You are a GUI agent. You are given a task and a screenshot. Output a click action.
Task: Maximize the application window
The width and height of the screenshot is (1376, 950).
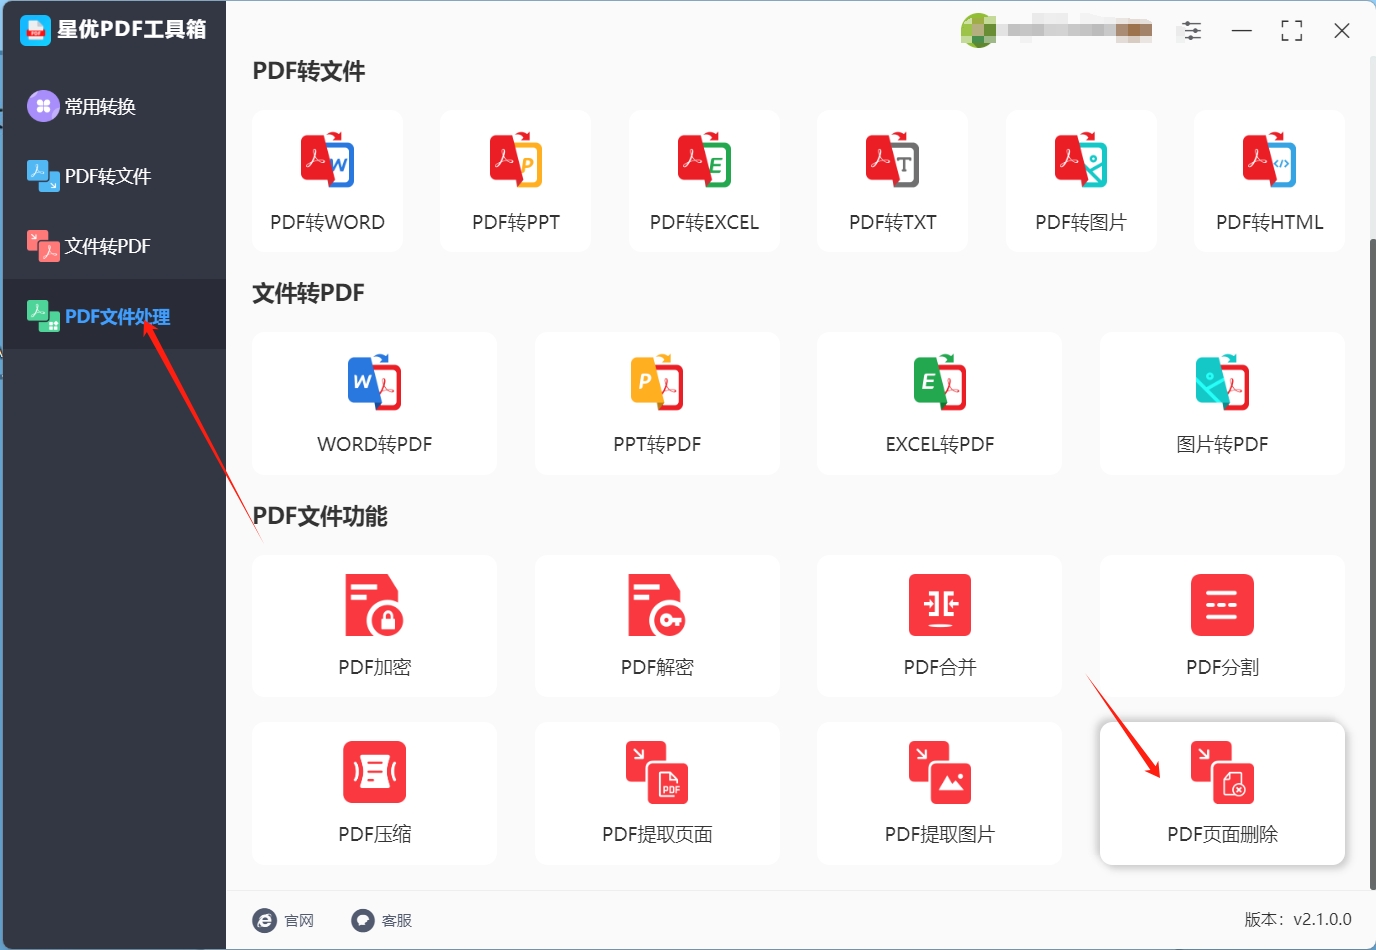1292,31
